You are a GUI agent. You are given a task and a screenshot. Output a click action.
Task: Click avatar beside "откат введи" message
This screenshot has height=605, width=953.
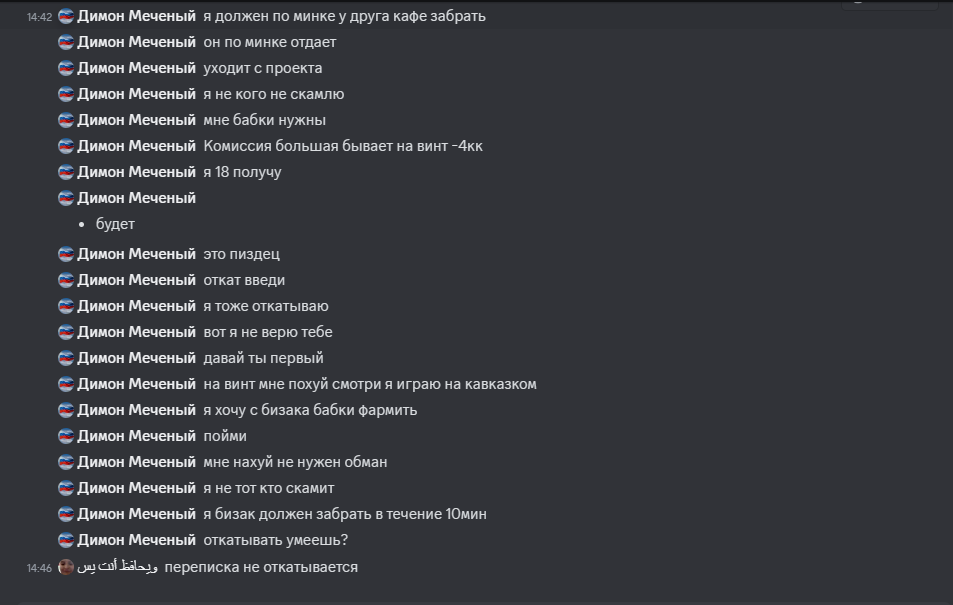click(x=66, y=280)
